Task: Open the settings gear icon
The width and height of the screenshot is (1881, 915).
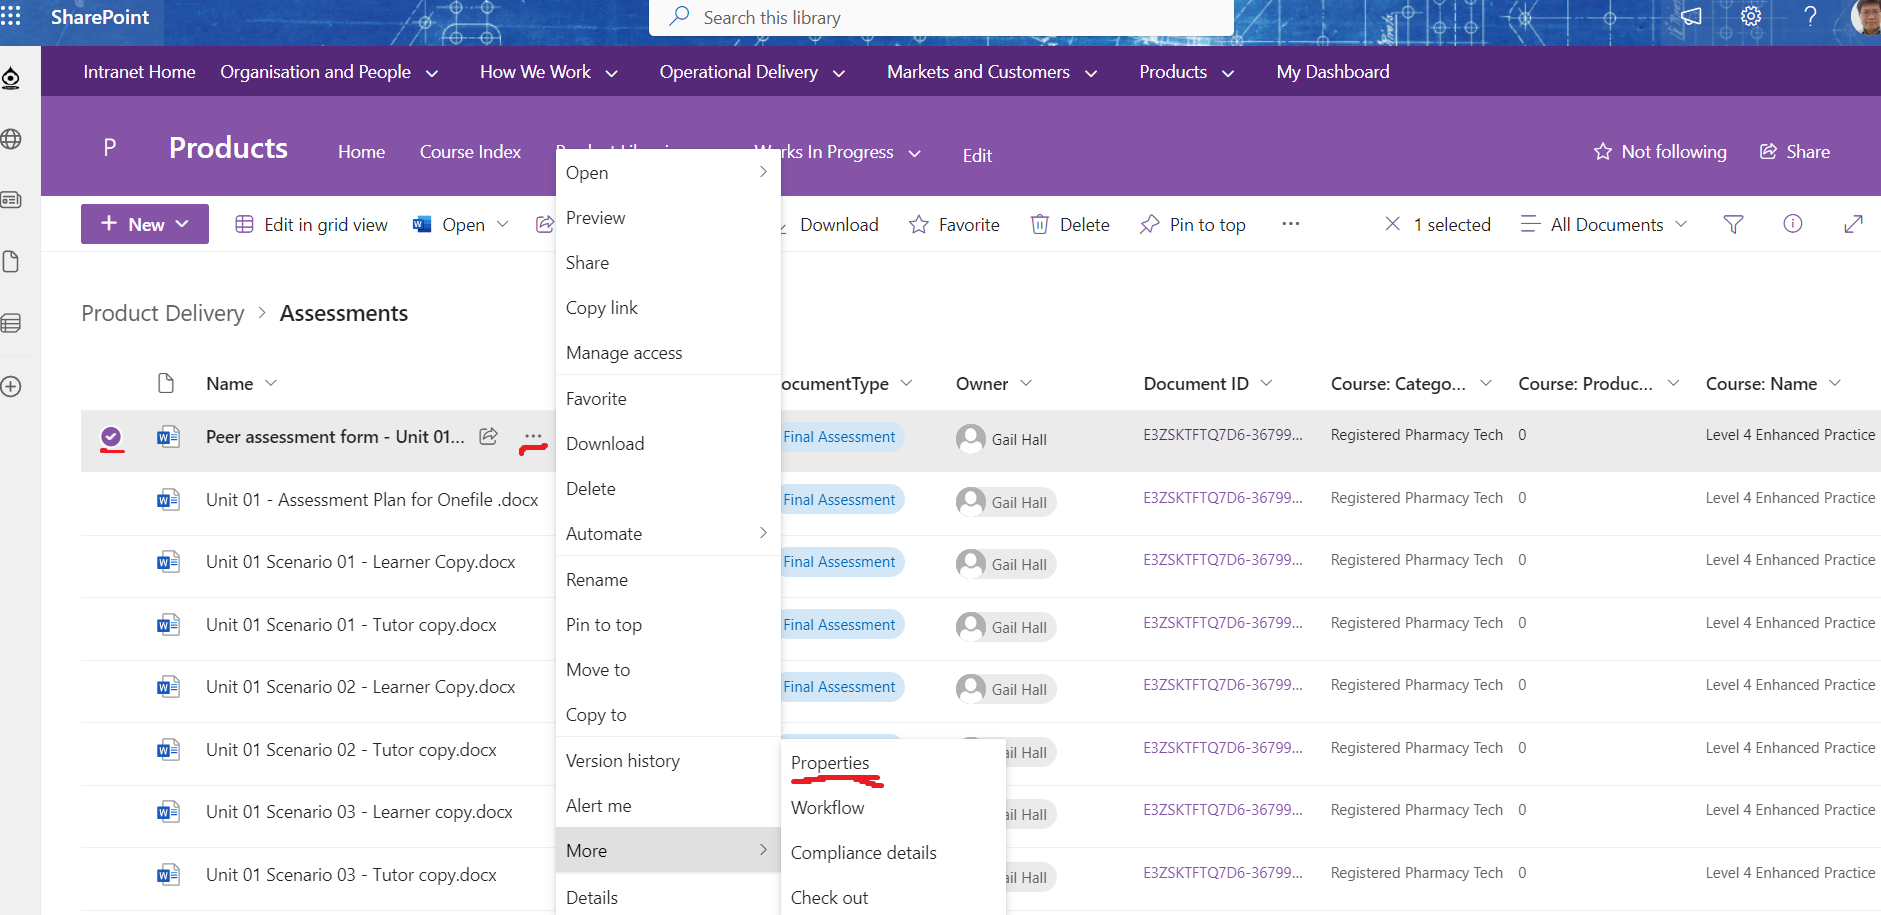Action: pyautogui.click(x=1750, y=17)
